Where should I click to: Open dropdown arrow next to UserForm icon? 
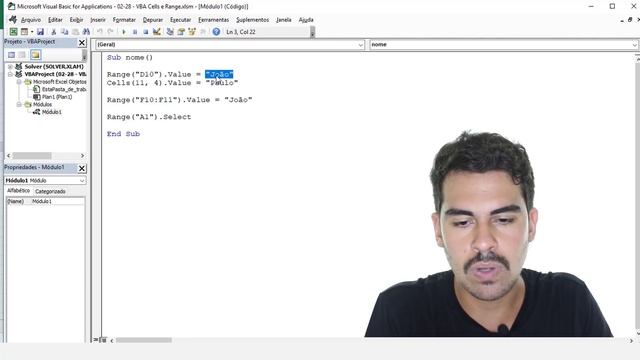point(32,32)
